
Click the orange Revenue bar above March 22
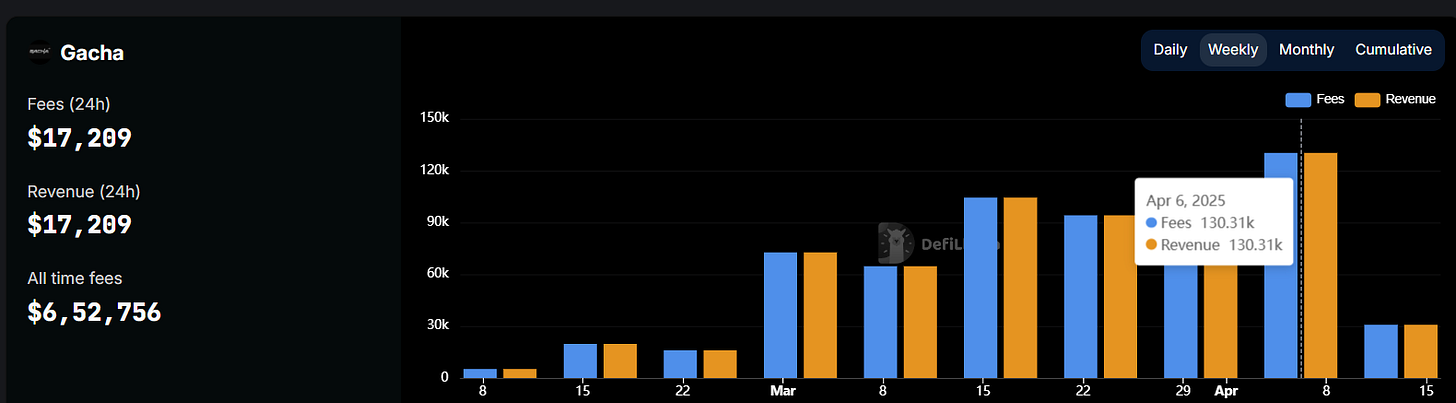point(1120,296)
